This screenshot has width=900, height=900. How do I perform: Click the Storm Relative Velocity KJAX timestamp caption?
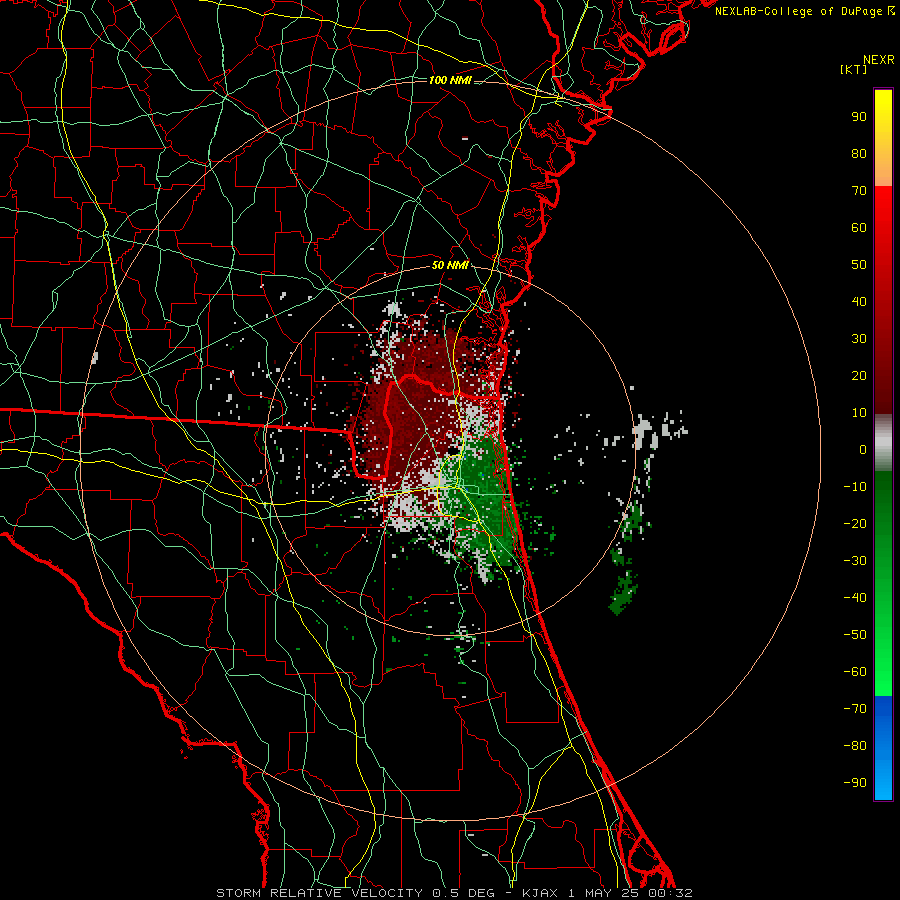click(x=454, y=893)
